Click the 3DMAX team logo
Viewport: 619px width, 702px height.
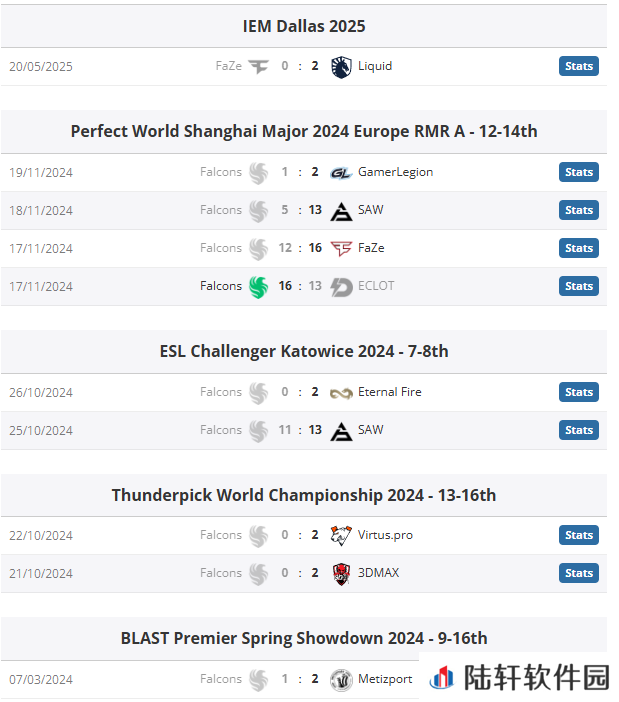tap(341, 574)
